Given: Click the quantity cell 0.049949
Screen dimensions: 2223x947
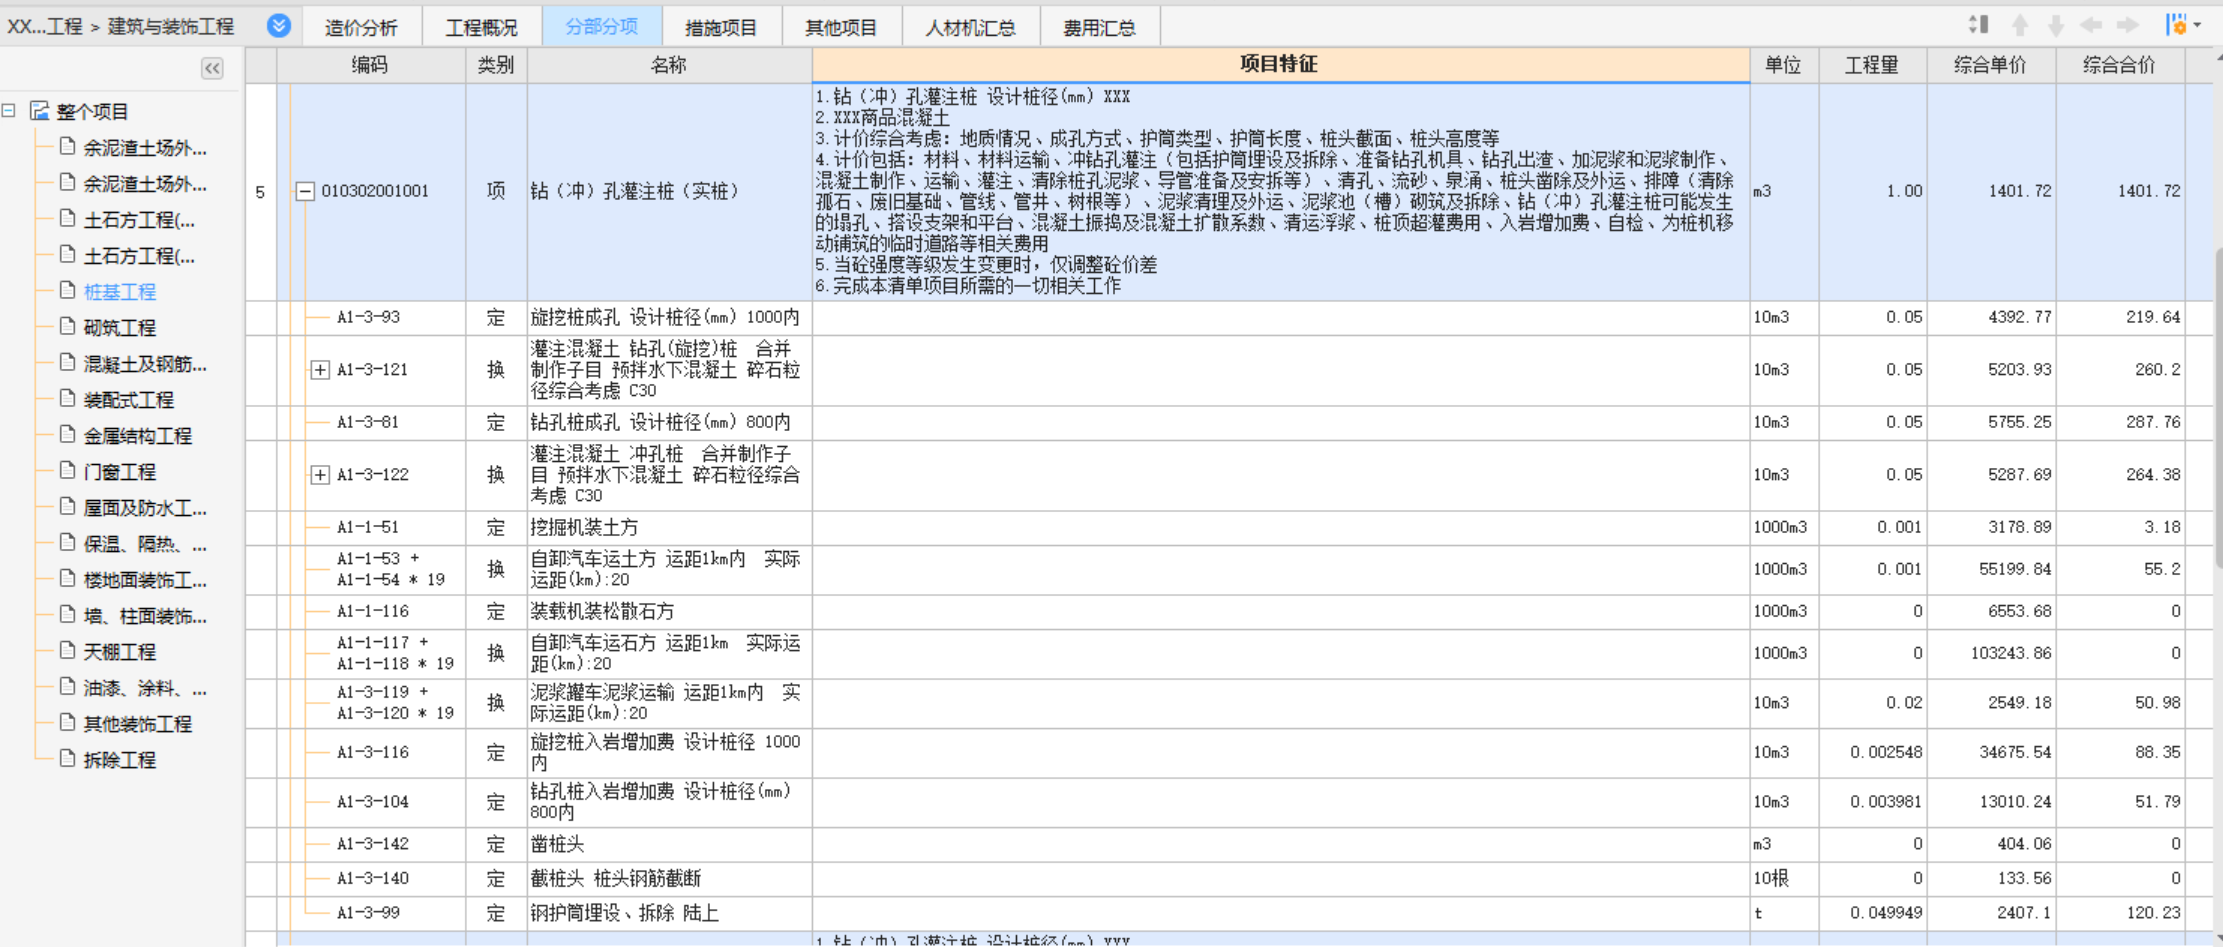Looking at the screenshot, I should pyautogui.click(x=1872, y=913).
